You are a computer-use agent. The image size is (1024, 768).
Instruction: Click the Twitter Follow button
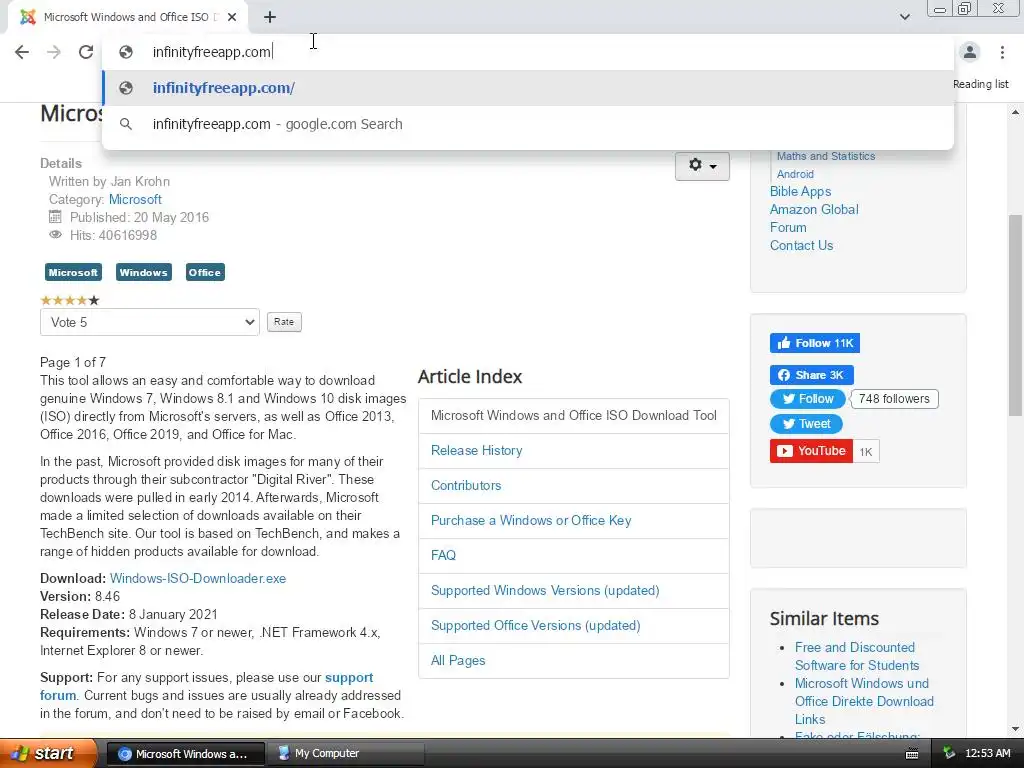click(x=808, y=399)
